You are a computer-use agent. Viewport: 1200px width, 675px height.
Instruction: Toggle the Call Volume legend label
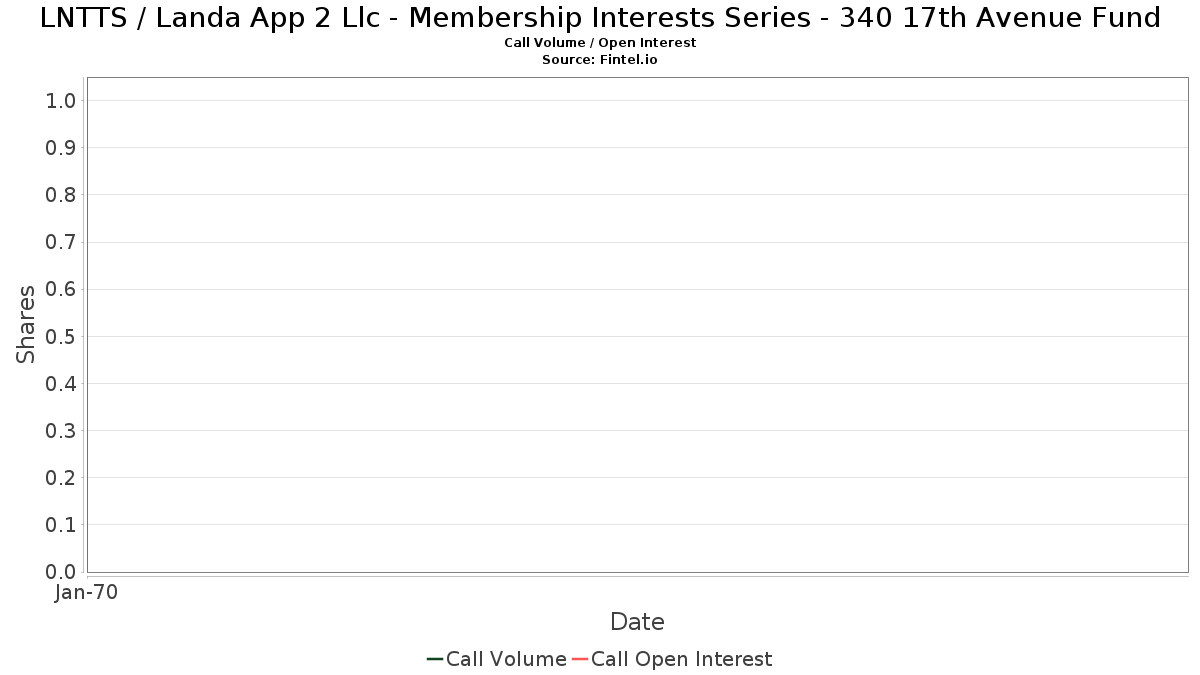point(506,659)
